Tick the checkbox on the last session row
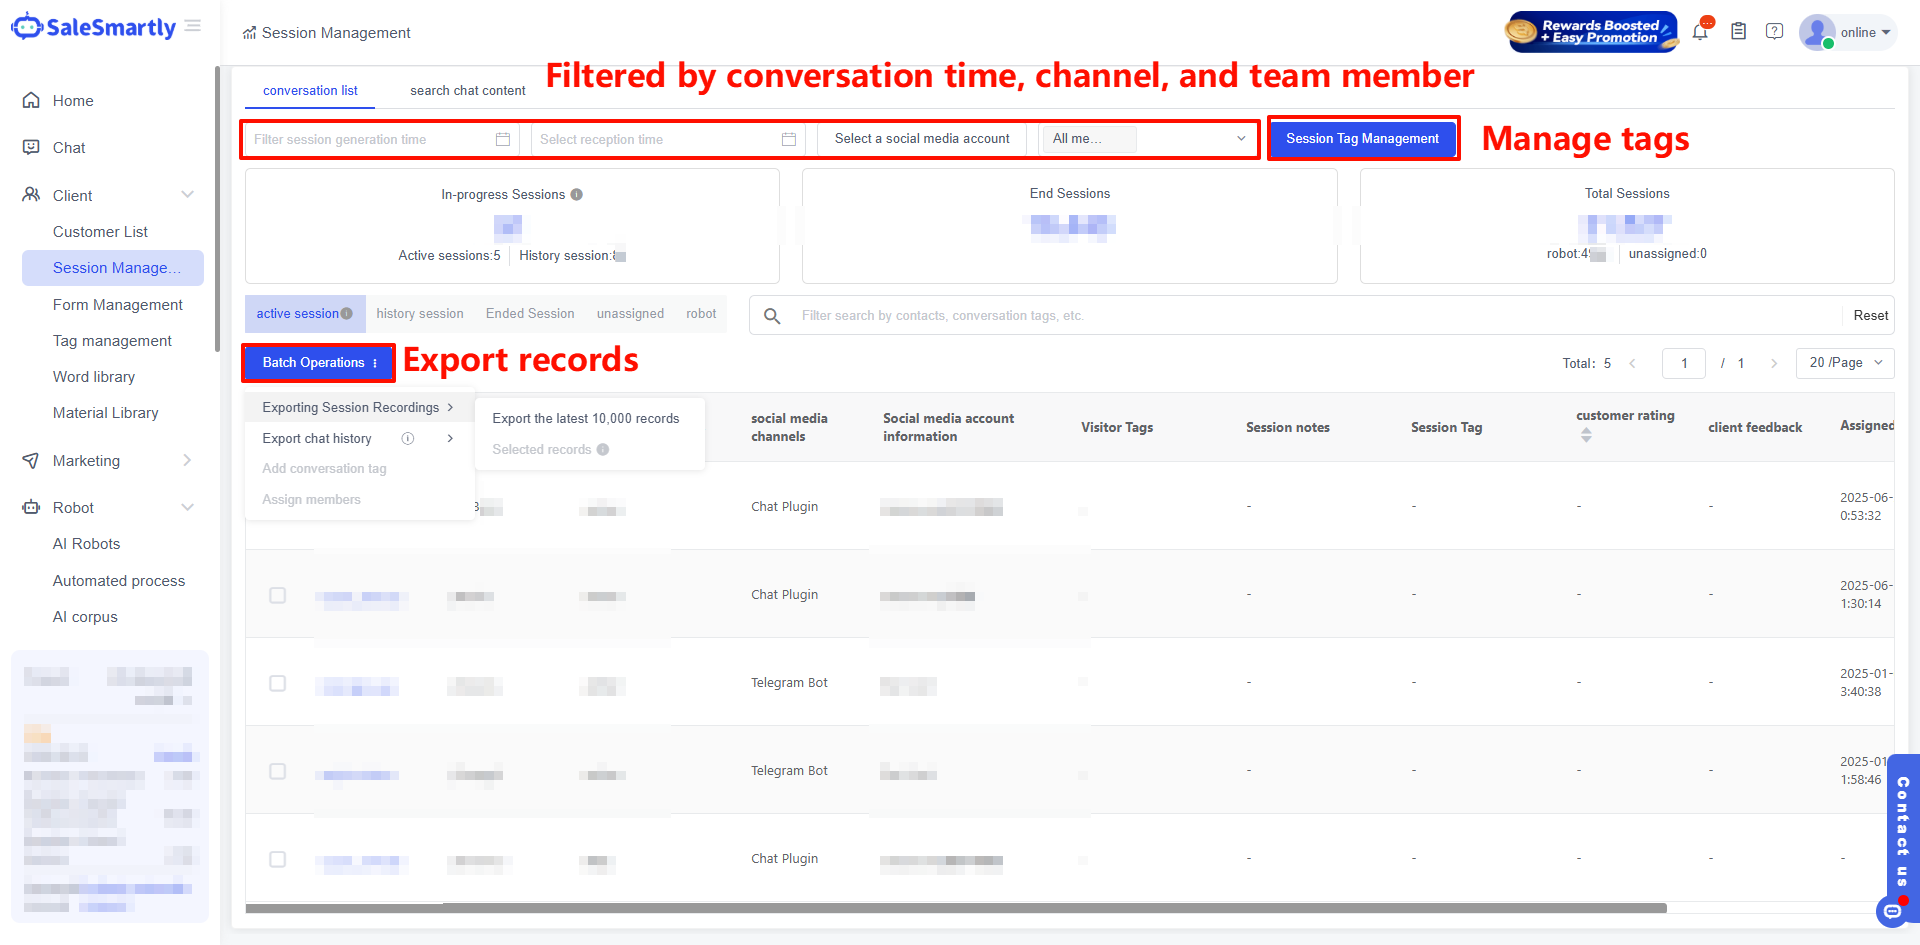The image size is (1920, 945). click(x=277, y=859)
